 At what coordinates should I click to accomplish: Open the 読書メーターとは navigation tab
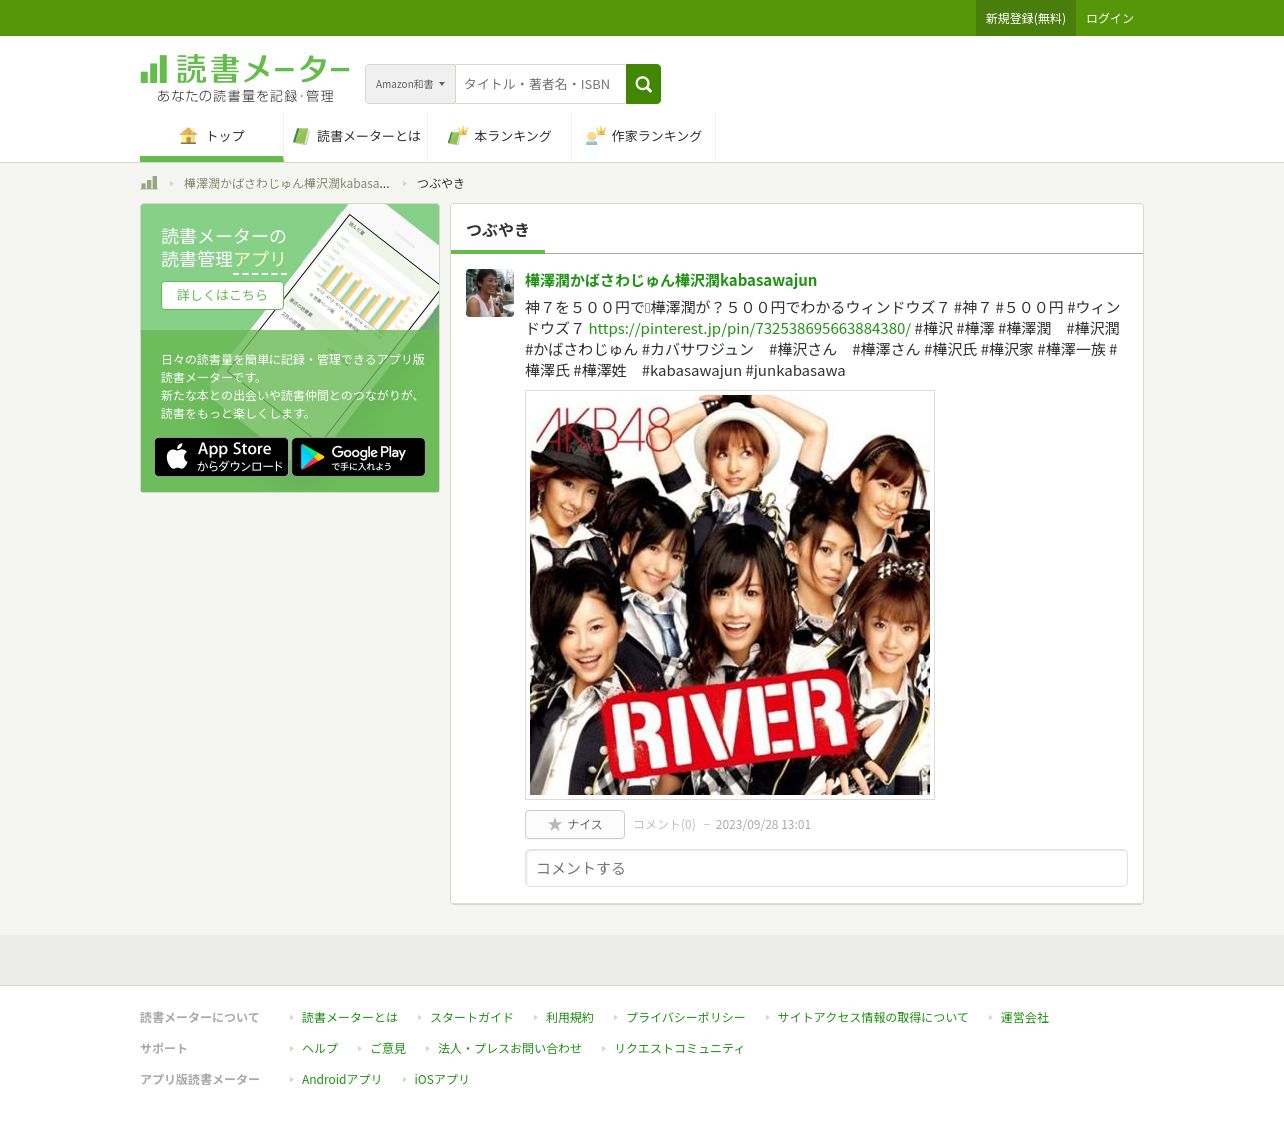[x=356, y=136]
